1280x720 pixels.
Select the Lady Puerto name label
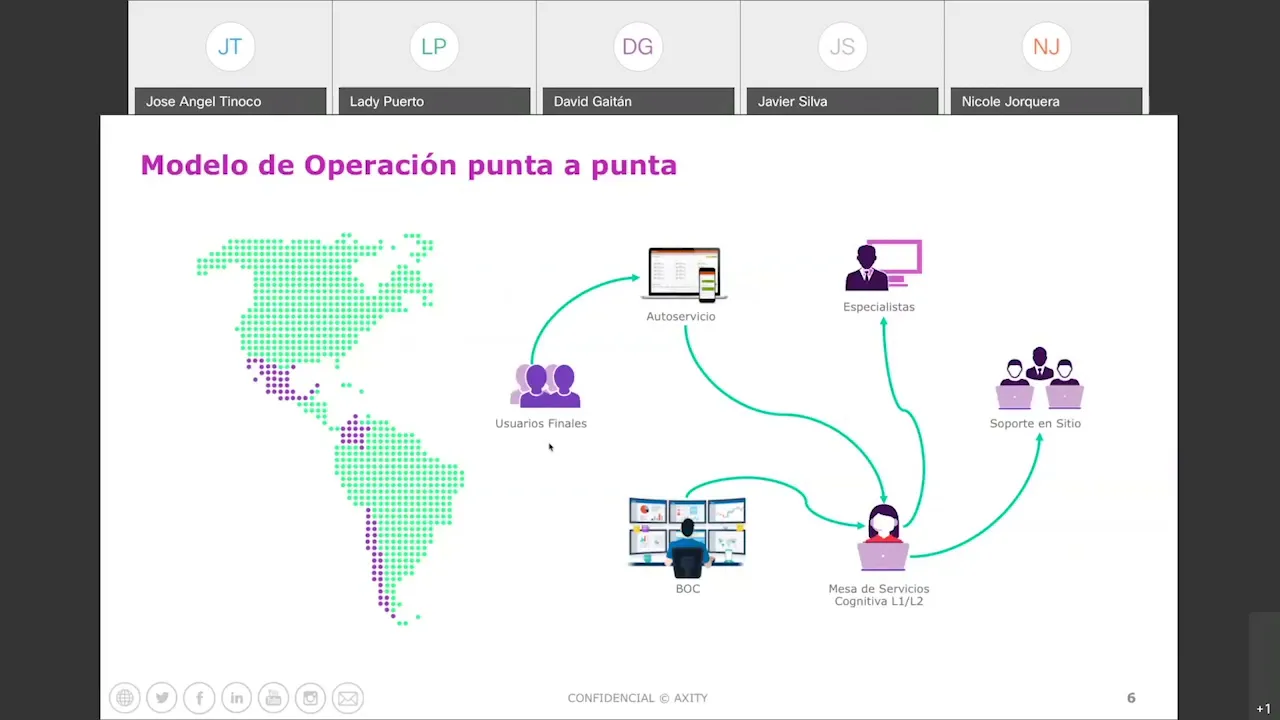[434, 101]
